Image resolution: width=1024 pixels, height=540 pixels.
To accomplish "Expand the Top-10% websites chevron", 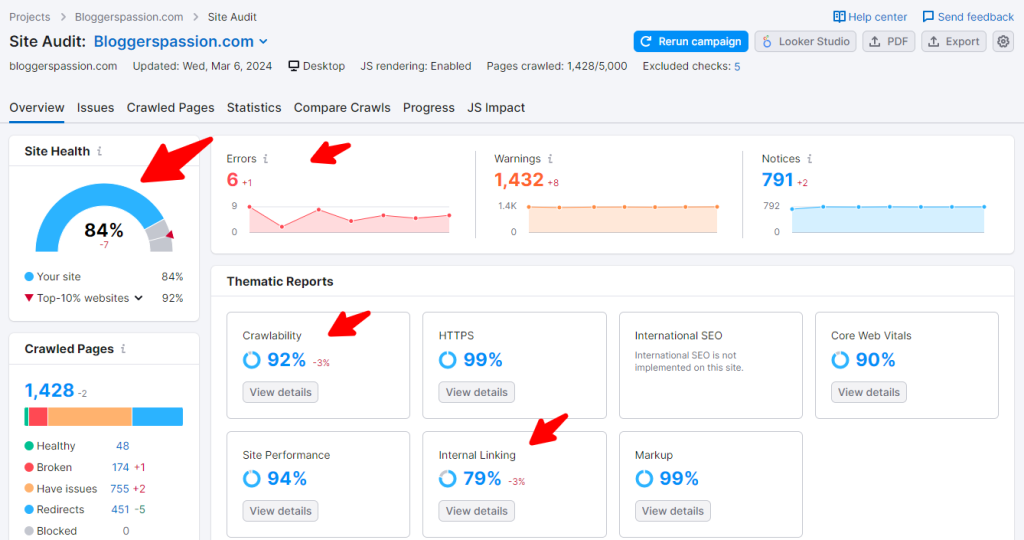I will click(x=138, y=298).
